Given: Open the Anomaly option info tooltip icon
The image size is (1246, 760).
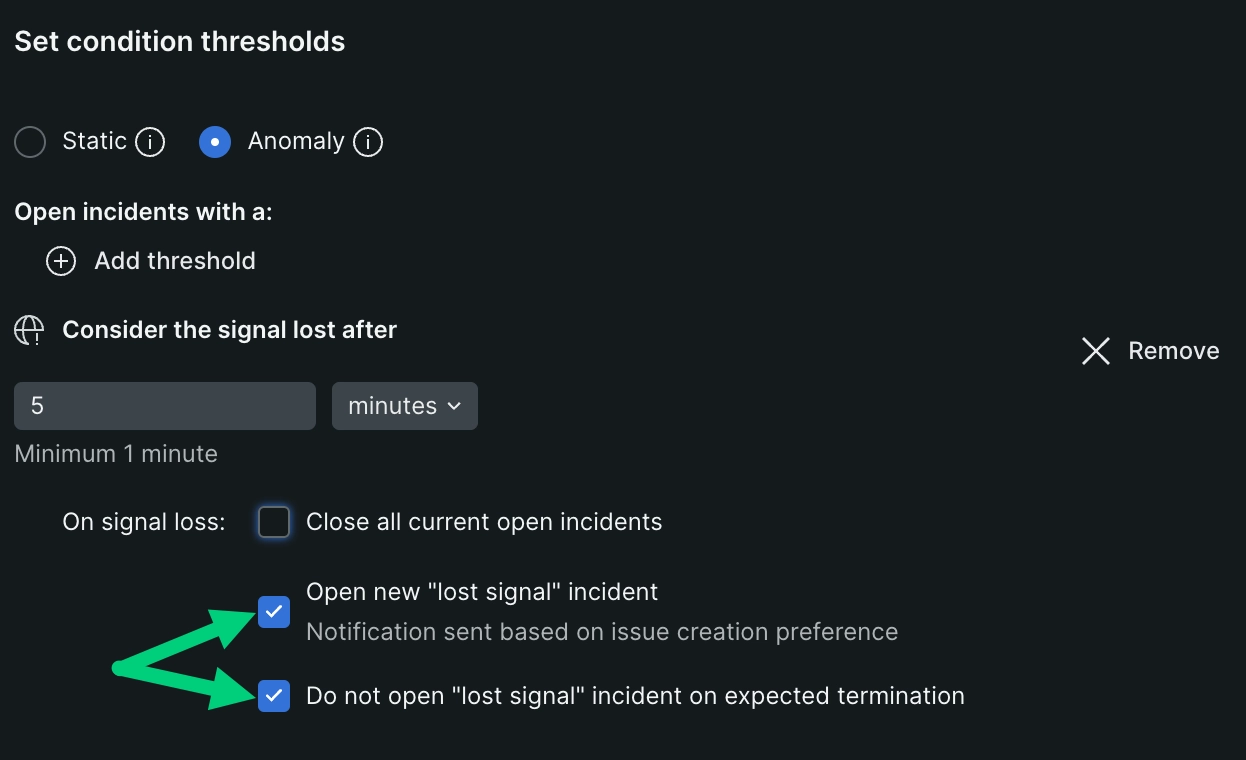Looking at the screenshot, I should click(368, 143).
